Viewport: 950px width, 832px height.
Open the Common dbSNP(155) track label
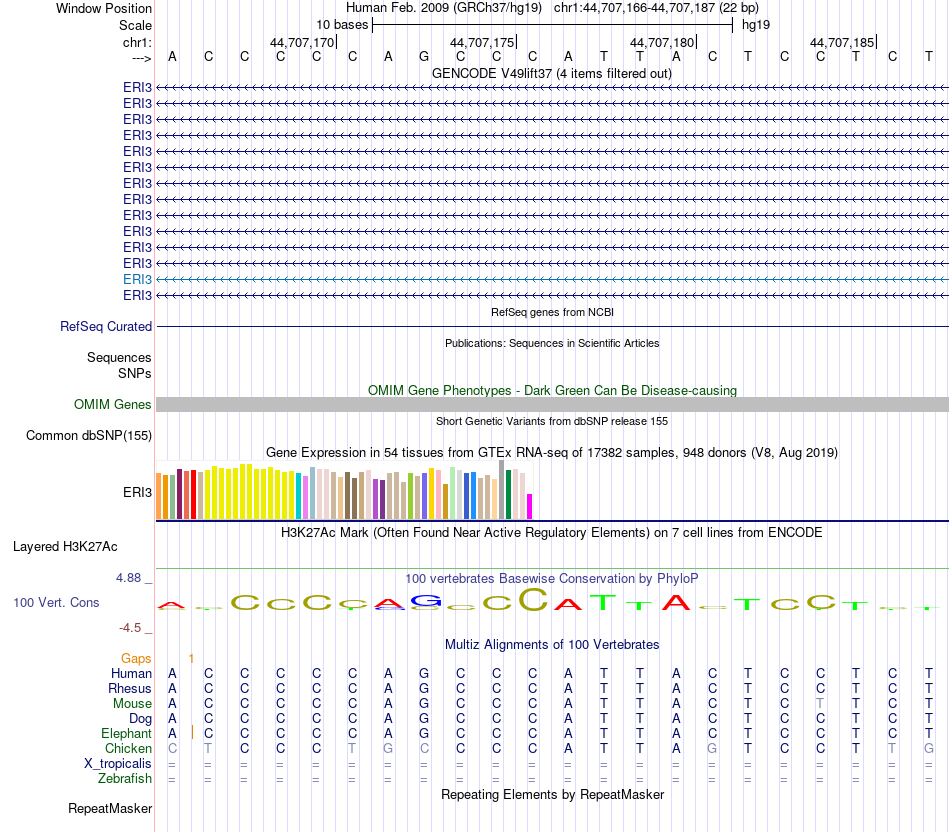pos(89,436)
